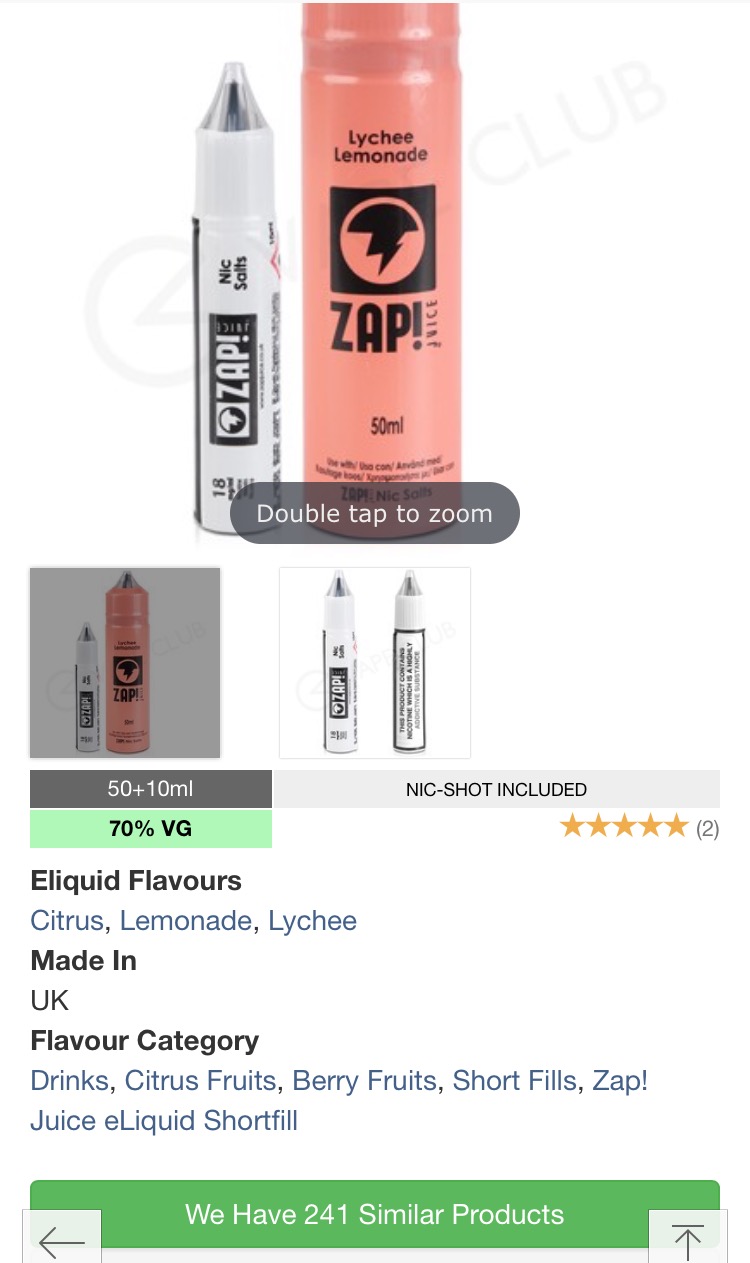Tap the Double tap to zoom overlay
The image size is (750, 1263).
pyautogui.click(x=375, y=514)
